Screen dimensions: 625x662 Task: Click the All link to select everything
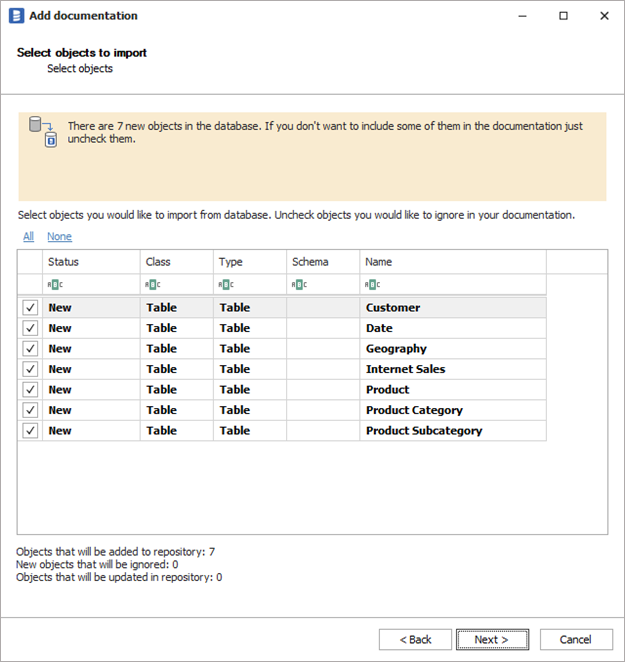click(x=29, y=237)
